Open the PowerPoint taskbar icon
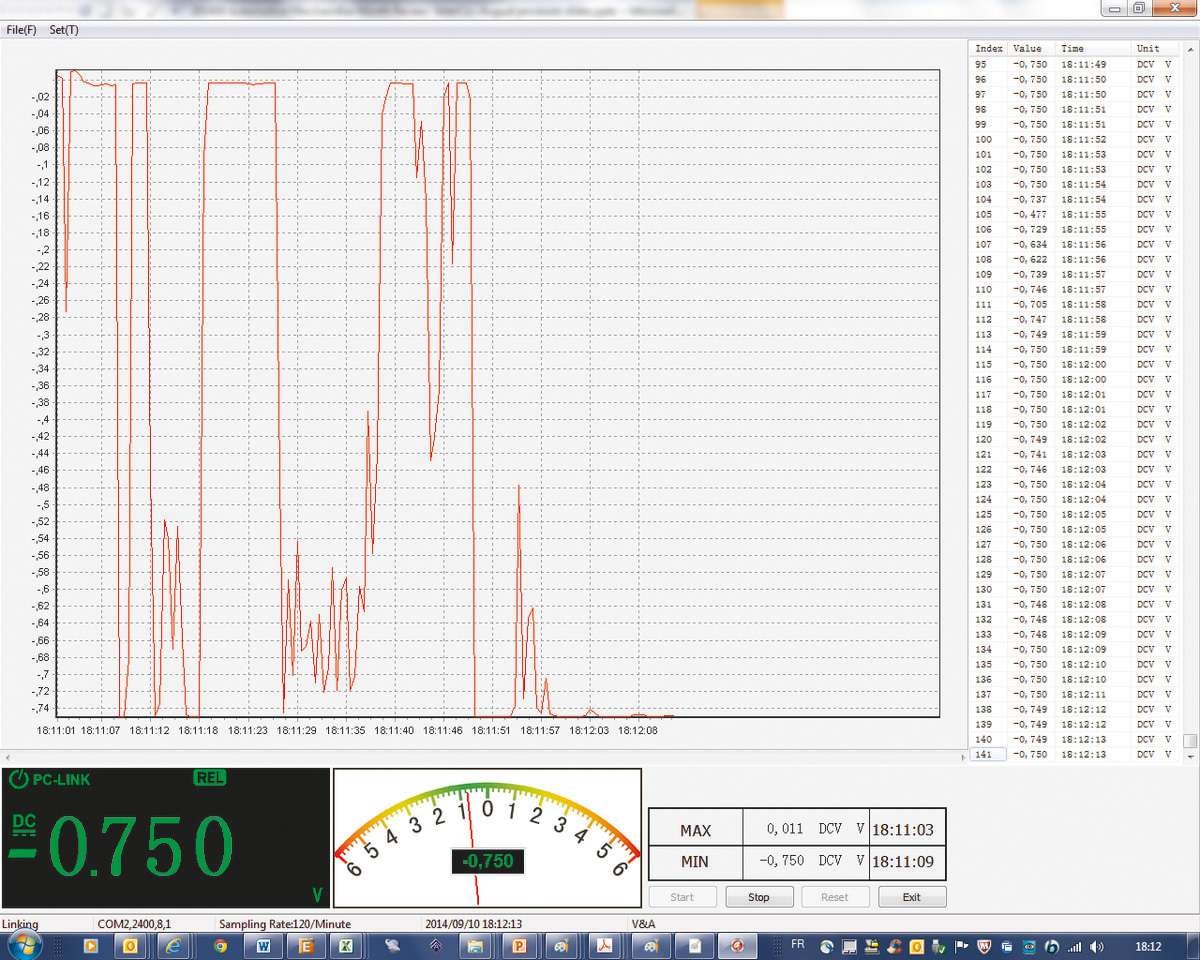Screen dimensions: 1200x960 point(519,945)
